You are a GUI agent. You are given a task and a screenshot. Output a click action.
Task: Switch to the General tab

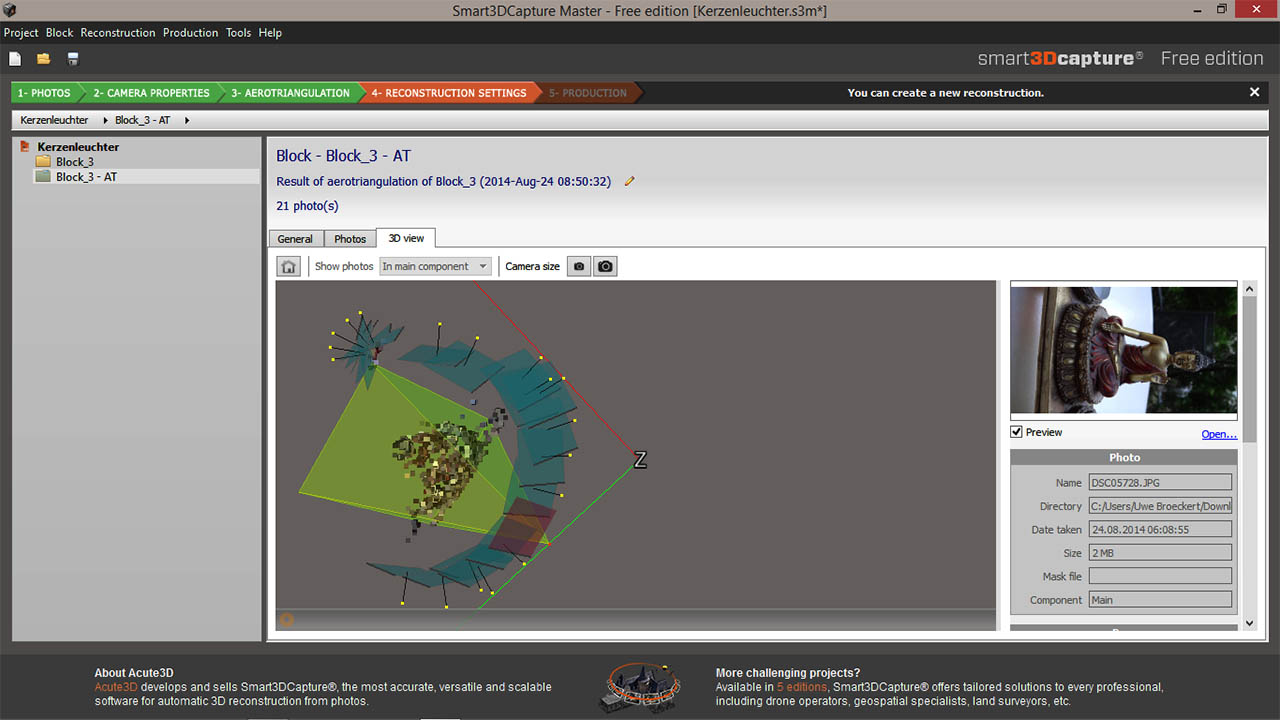pos(295,239)
